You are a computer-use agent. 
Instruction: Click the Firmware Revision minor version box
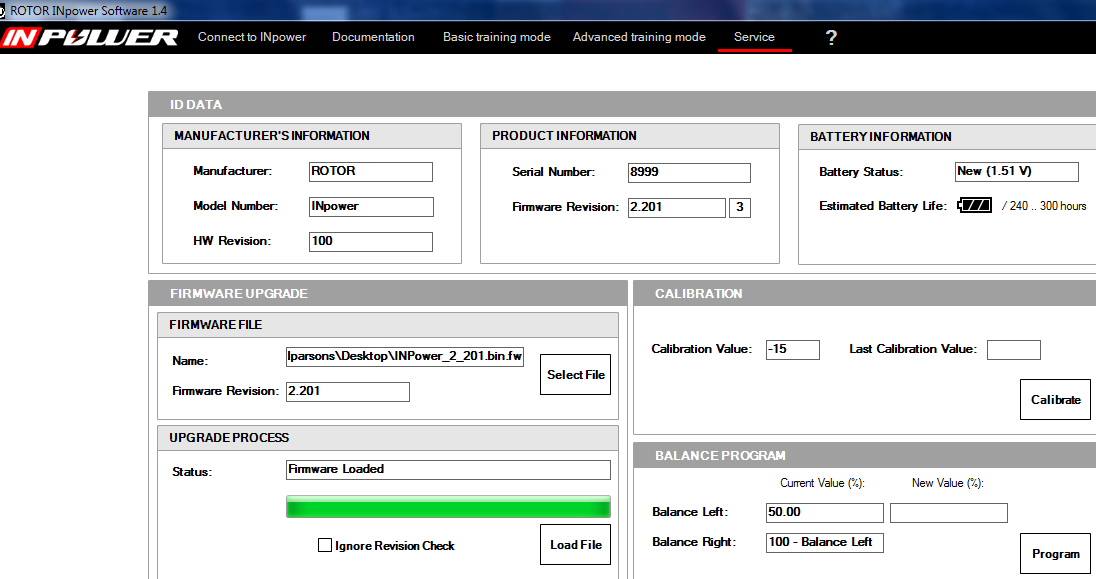(740, 207)
